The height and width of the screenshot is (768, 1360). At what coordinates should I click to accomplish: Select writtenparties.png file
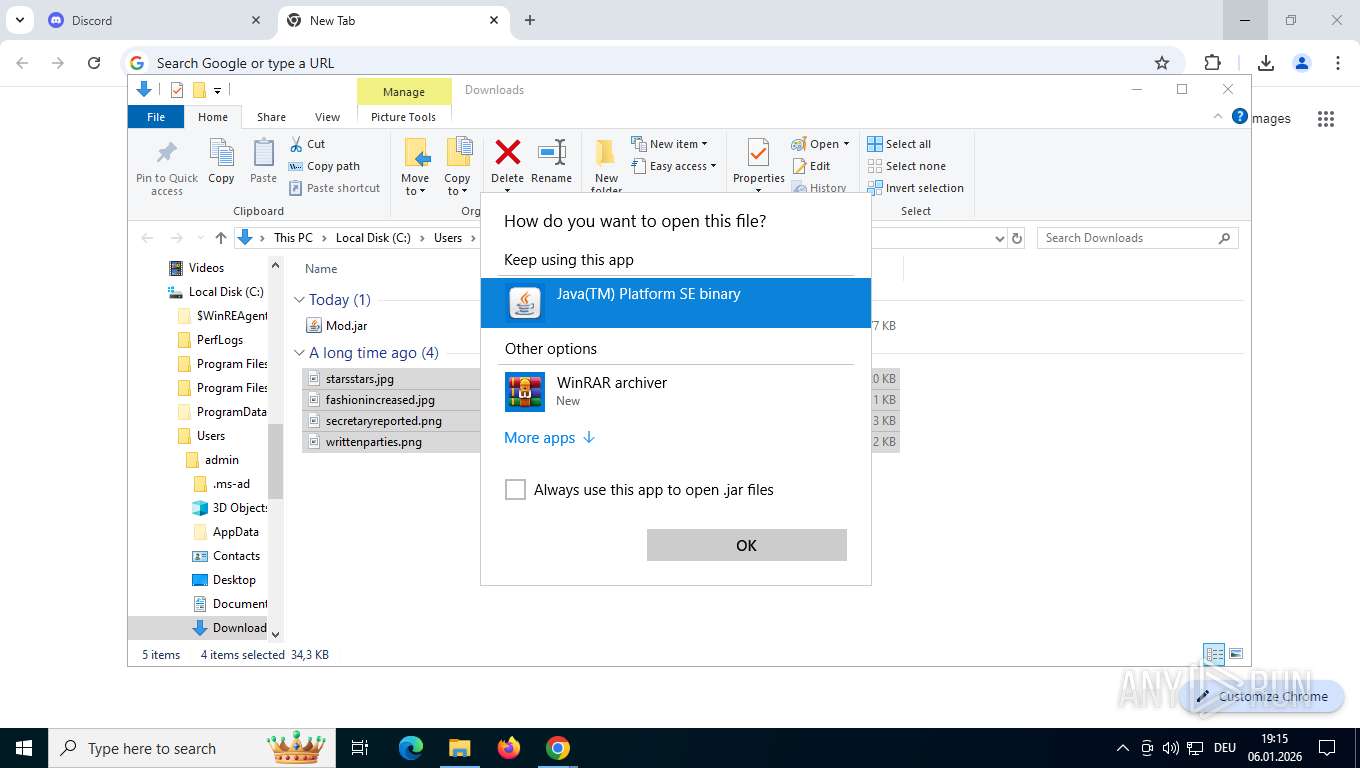373,442
